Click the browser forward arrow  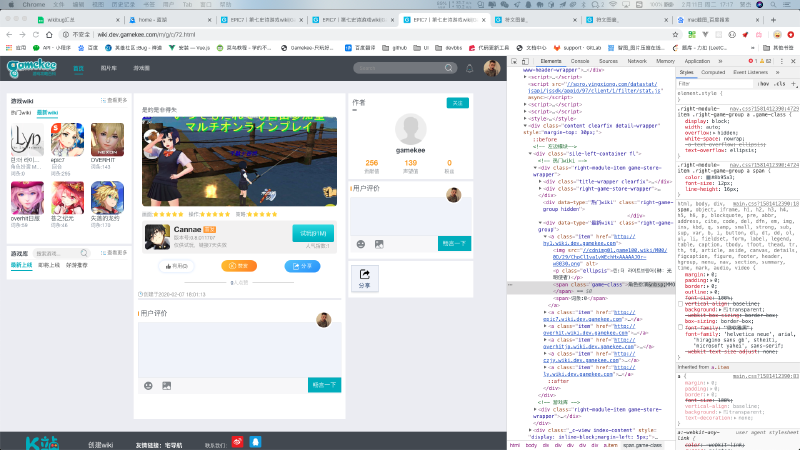coord(22,35)
